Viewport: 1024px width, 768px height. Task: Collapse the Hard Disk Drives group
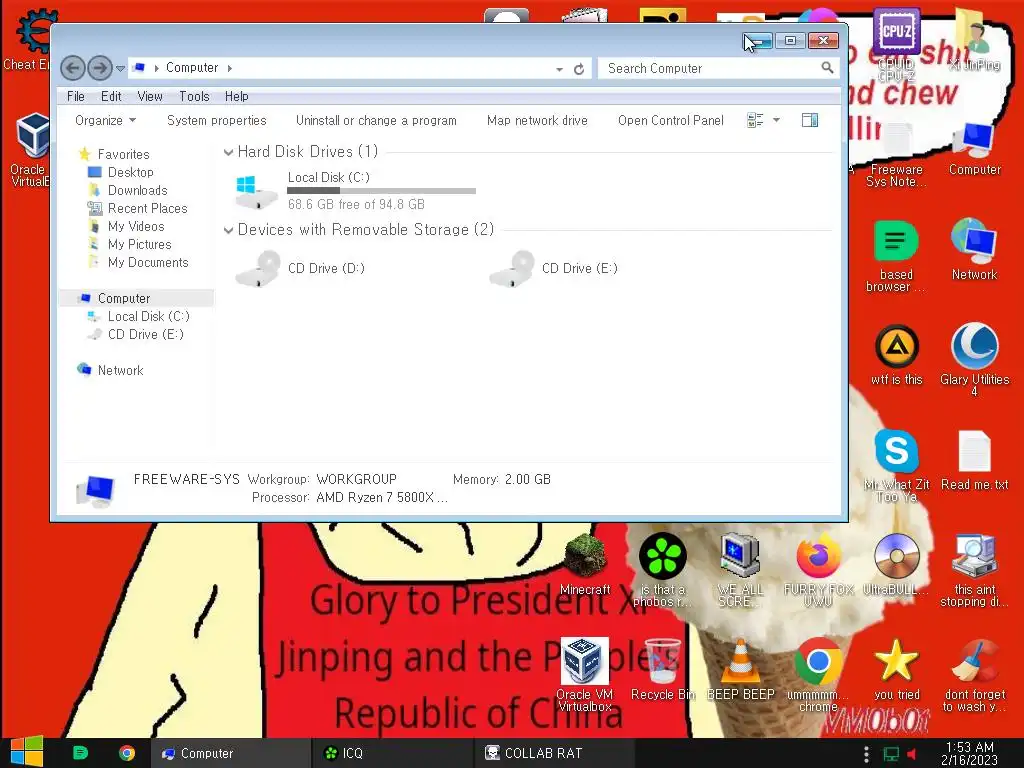[229, 152]
